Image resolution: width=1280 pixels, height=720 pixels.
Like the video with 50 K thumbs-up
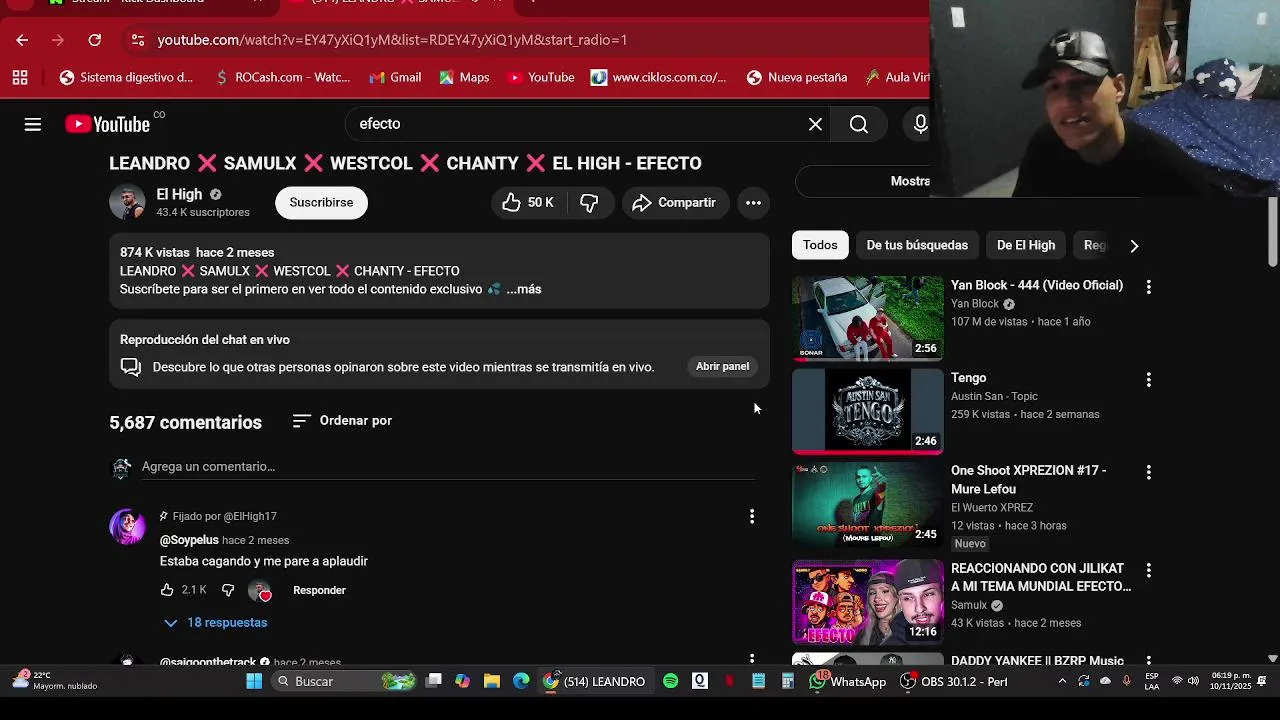(528, 203)
